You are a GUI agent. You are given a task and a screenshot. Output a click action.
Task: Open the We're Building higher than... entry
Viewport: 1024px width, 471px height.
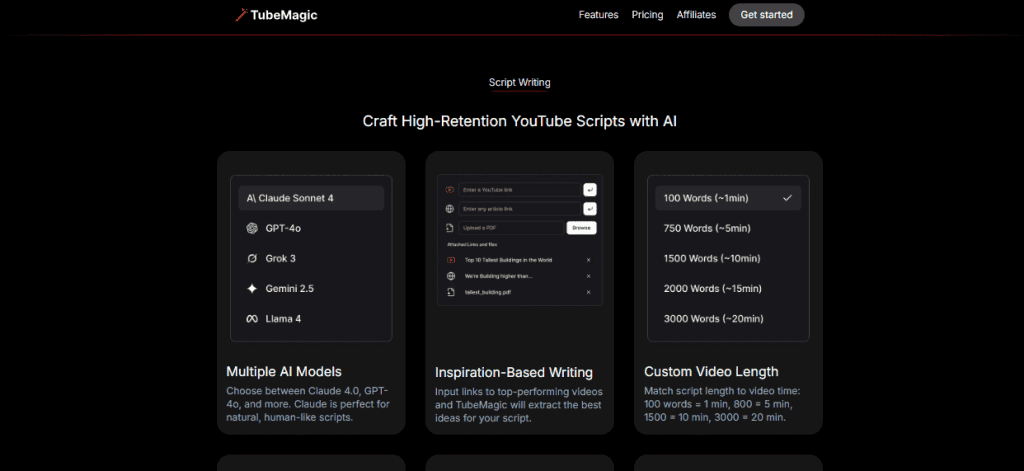point(498,276)
